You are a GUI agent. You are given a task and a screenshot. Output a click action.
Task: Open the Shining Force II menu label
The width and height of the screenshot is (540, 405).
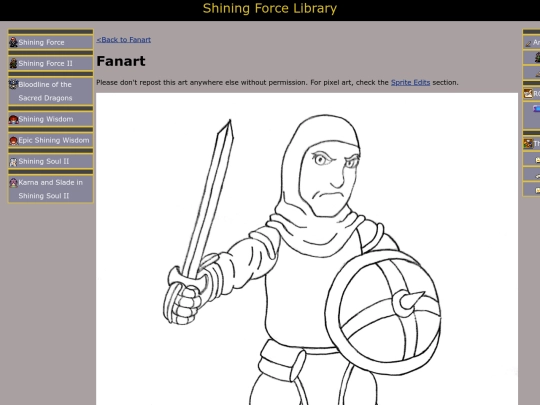tap(45, 63)
